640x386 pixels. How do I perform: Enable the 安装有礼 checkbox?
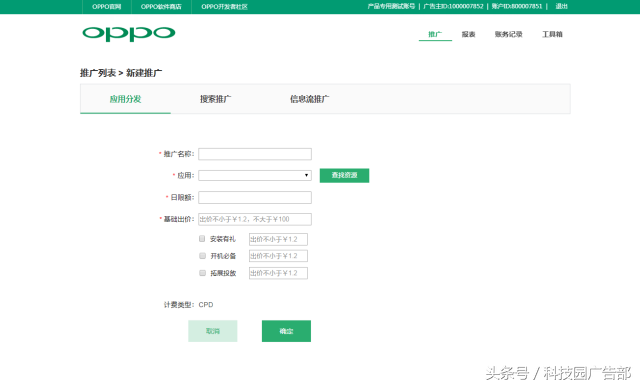202,239
